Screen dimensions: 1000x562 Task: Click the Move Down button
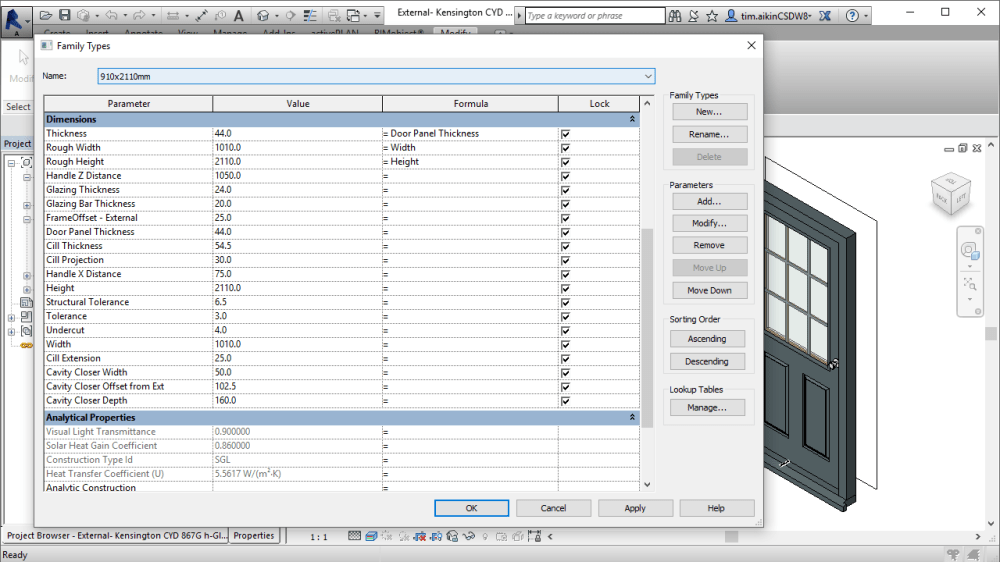[x=709, y=290]
